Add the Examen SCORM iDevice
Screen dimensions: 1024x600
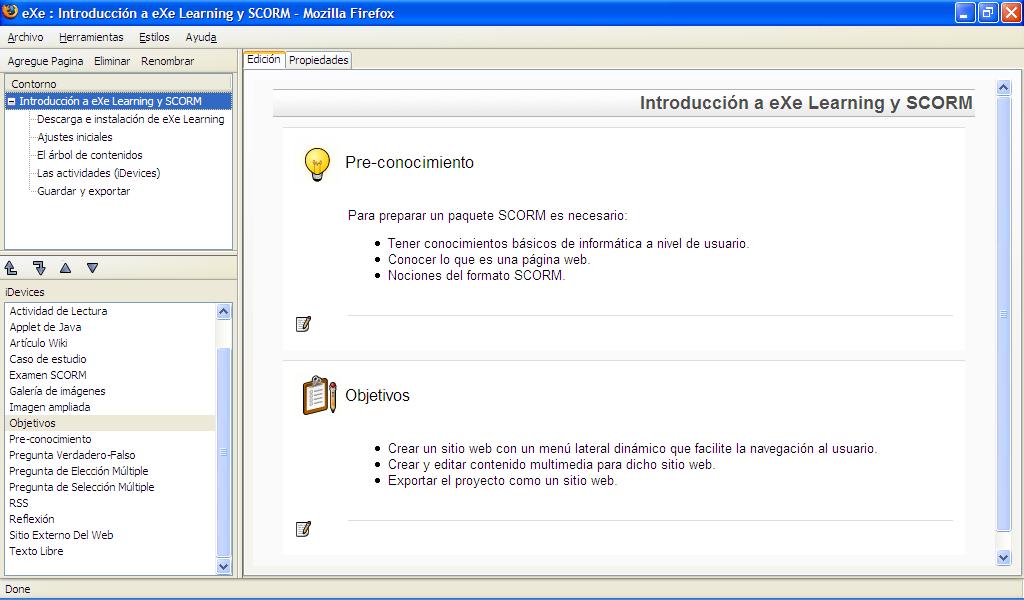pyautogui.click(x=48, y=375)
